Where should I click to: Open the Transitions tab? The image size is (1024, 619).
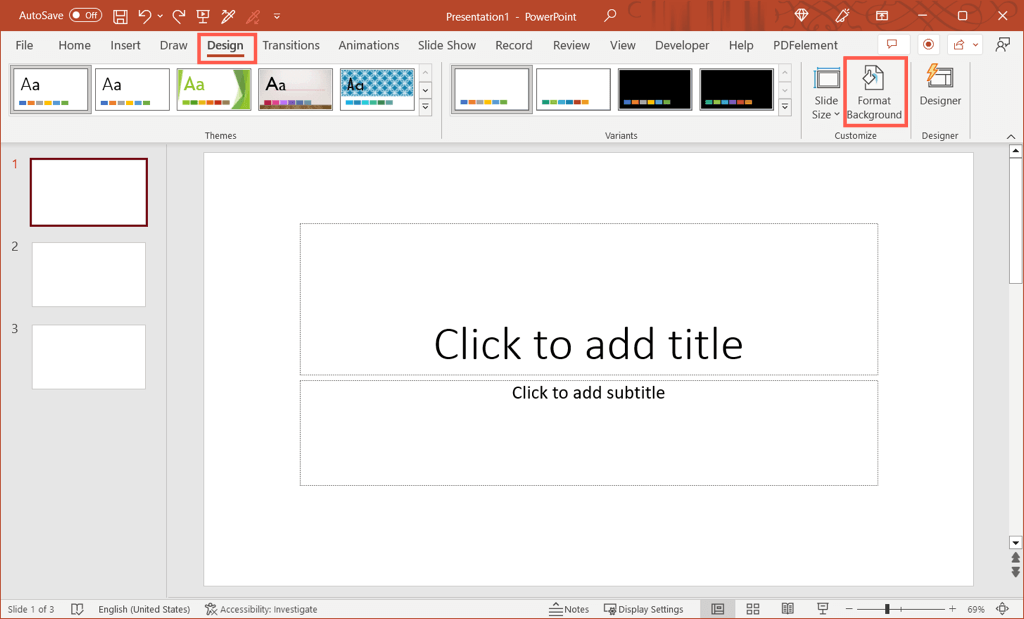tap(291, 45)
